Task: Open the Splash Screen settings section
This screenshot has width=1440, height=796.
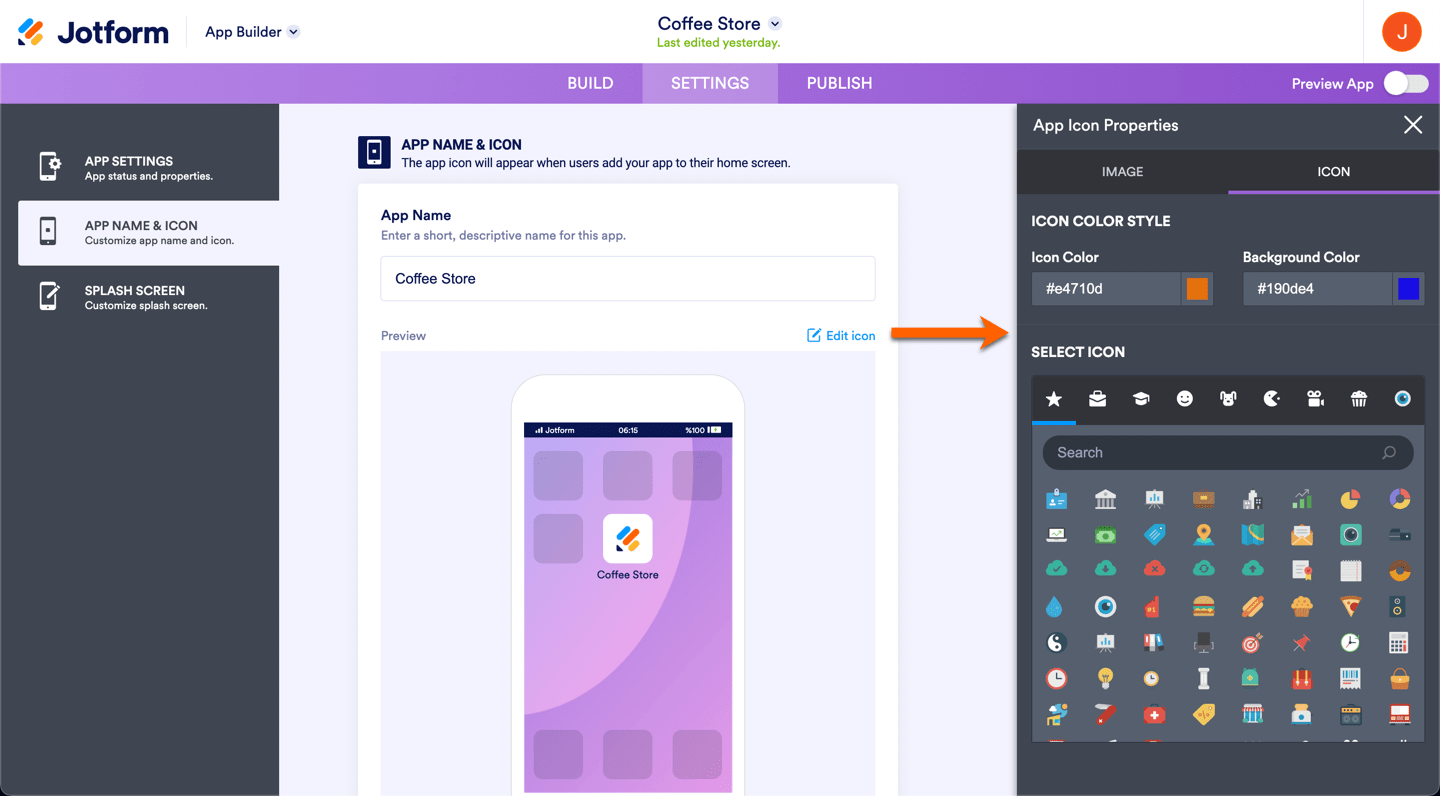Action: [x=148, y=297]
